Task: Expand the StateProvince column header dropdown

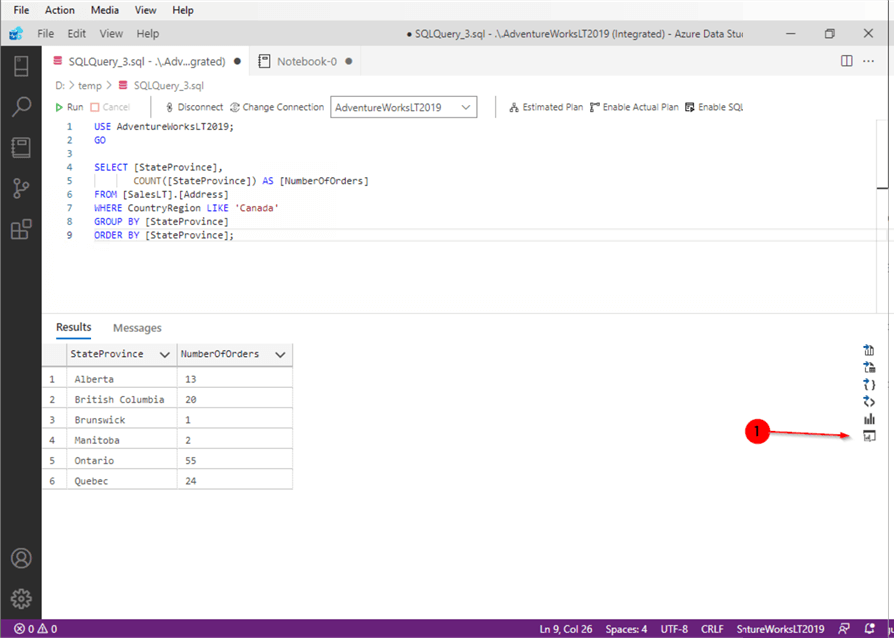Action: [164, 354]
